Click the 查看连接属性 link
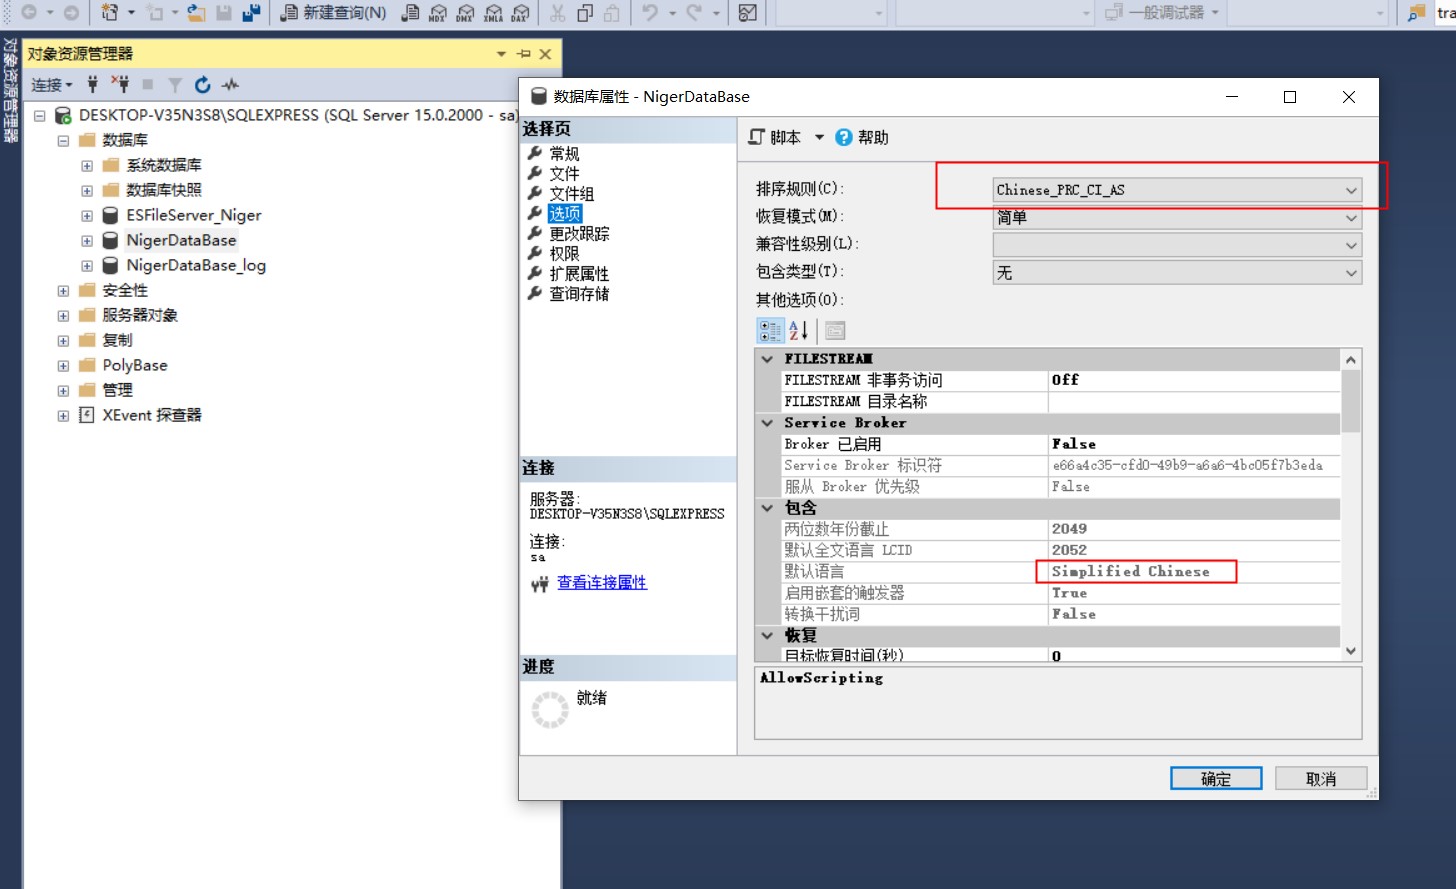Image resolution: width=1456 pixels, height=889 pixels. tap(602, 582)
